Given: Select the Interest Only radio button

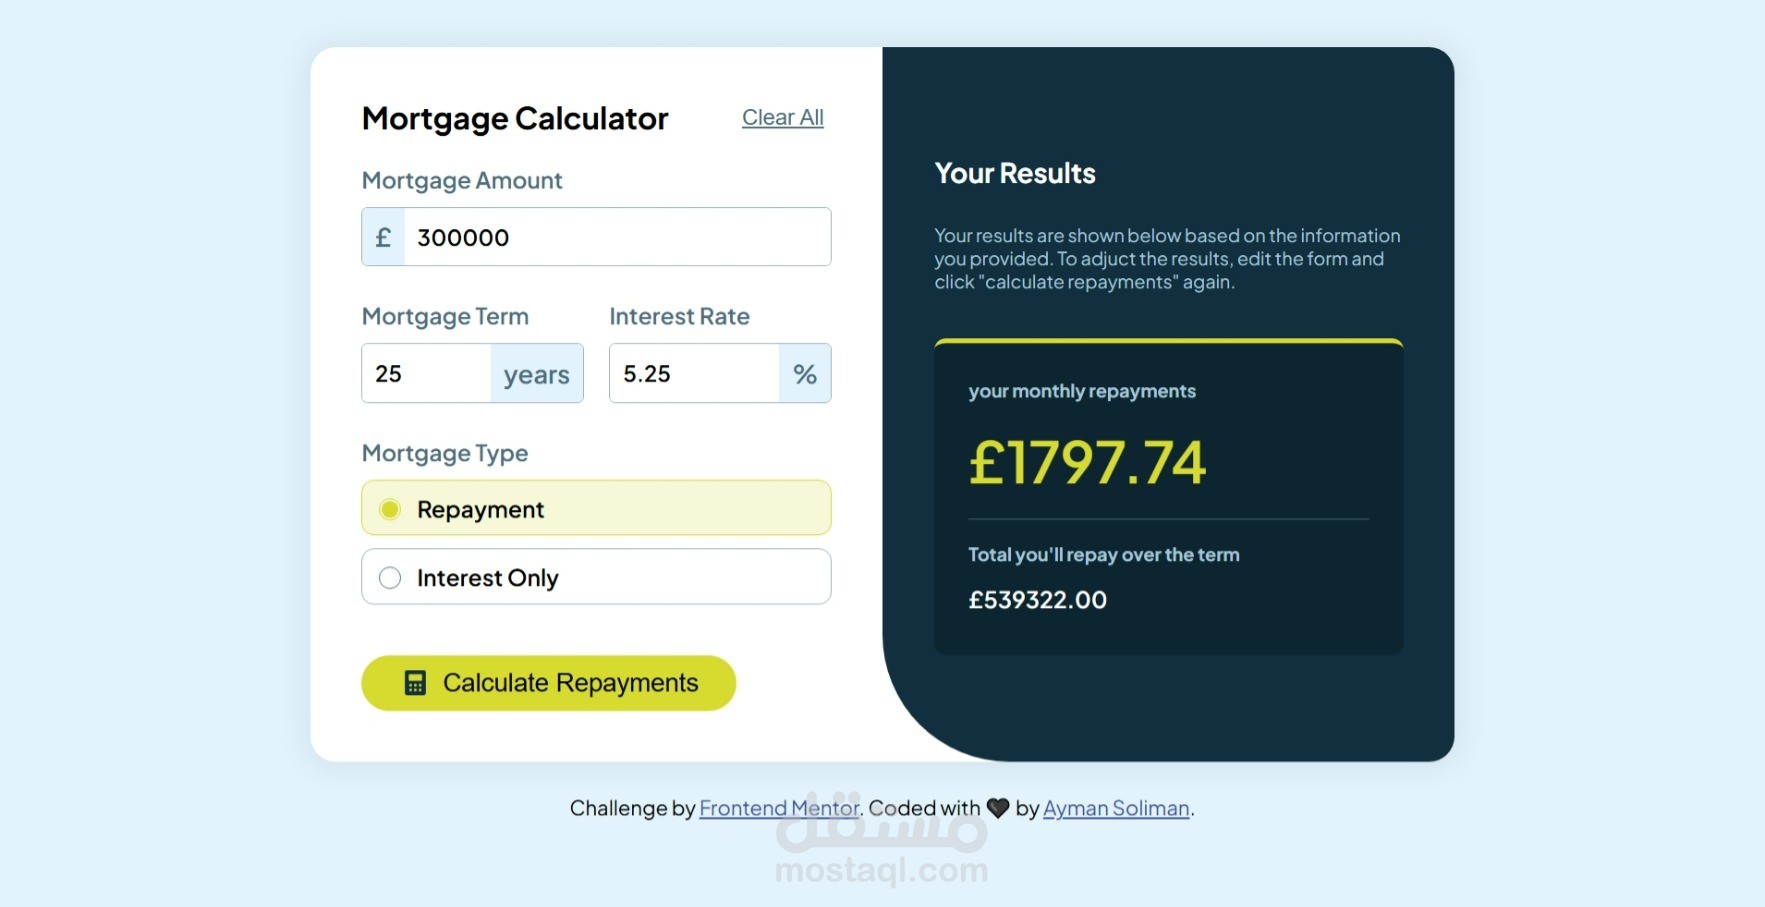Looking at the screenshot, I should coord(390,578).
